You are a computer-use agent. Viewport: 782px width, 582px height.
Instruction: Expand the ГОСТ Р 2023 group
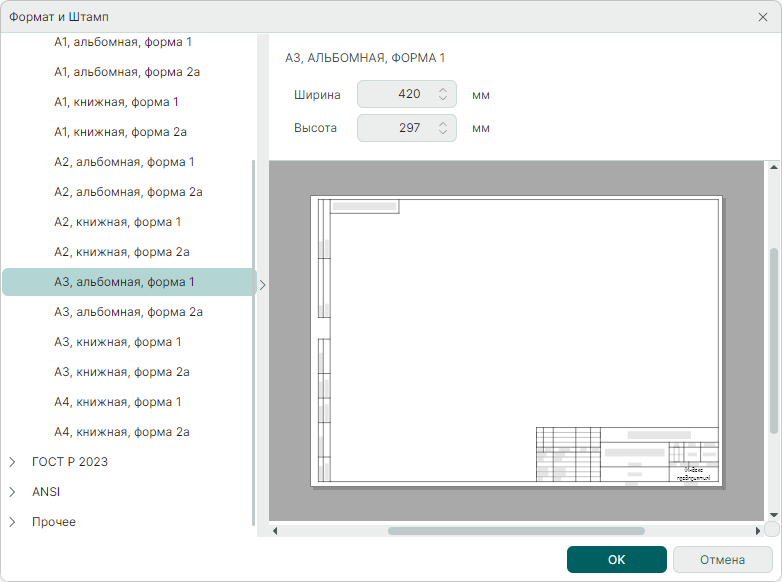point(13,462)
